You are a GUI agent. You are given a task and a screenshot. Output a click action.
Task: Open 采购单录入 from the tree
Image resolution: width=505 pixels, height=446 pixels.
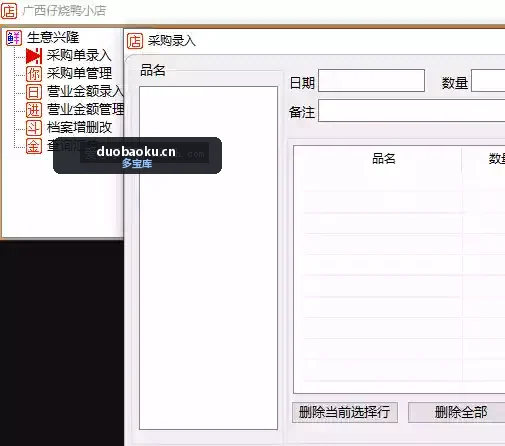[79, 55]
